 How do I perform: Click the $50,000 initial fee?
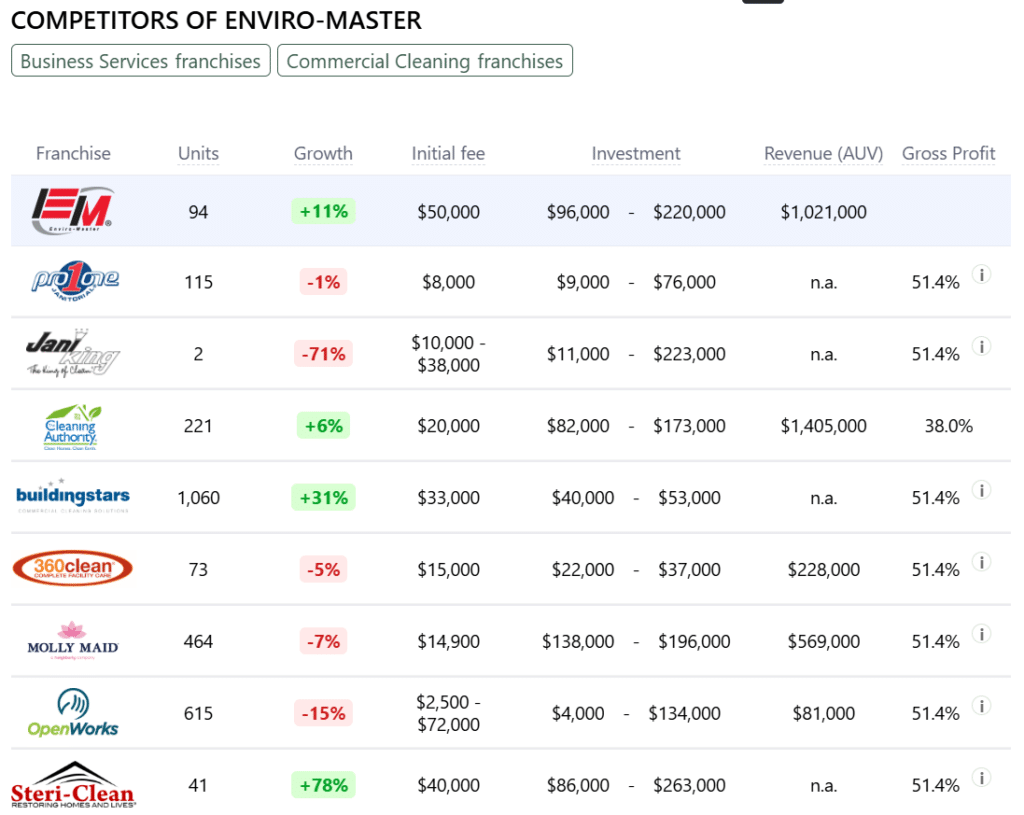point(448,212)
